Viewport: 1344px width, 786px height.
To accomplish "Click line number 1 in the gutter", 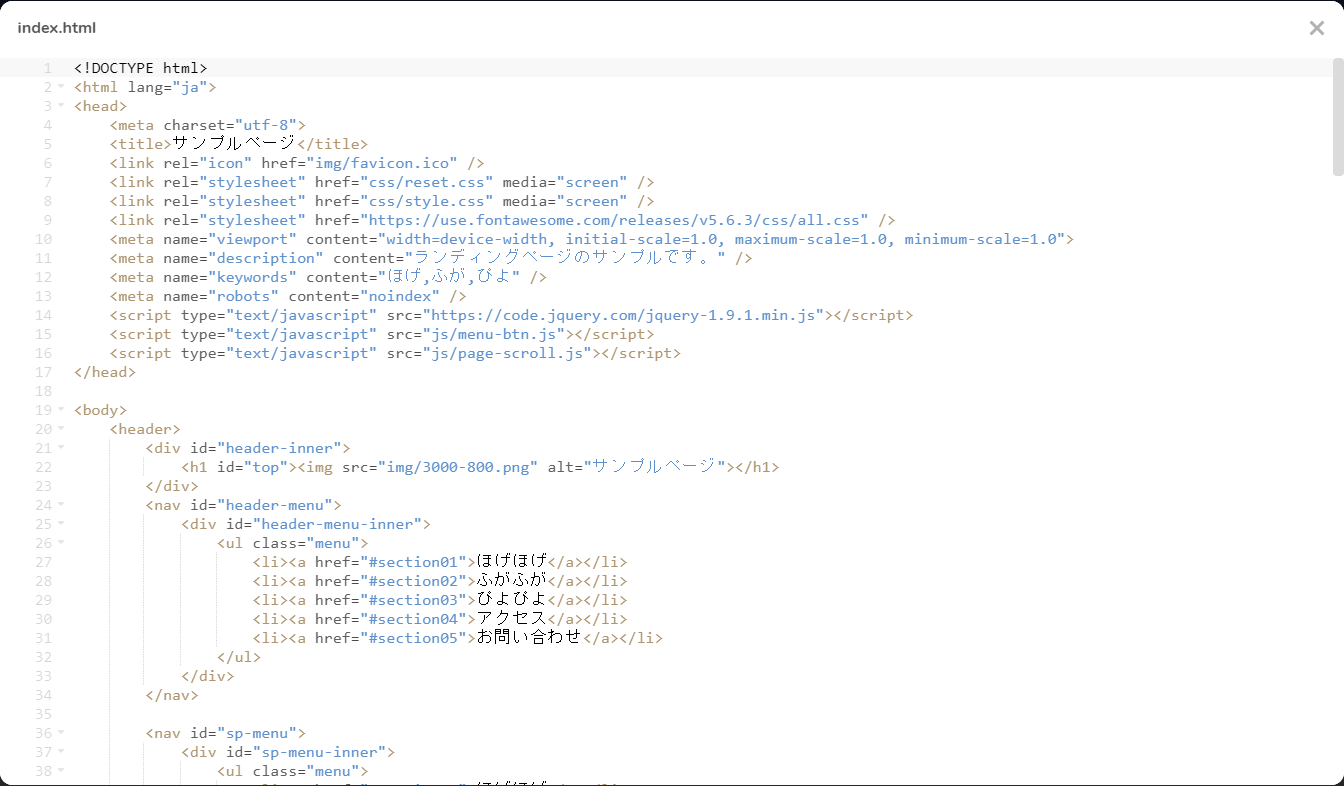I will click(47, 68).
